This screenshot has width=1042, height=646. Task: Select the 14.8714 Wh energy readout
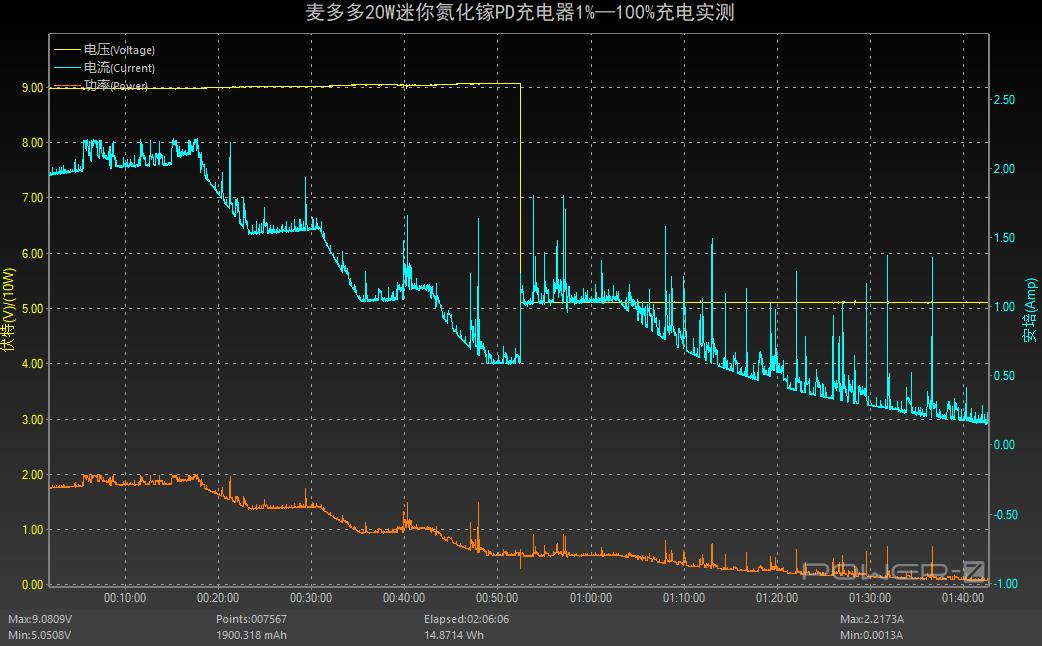[454, 635]
